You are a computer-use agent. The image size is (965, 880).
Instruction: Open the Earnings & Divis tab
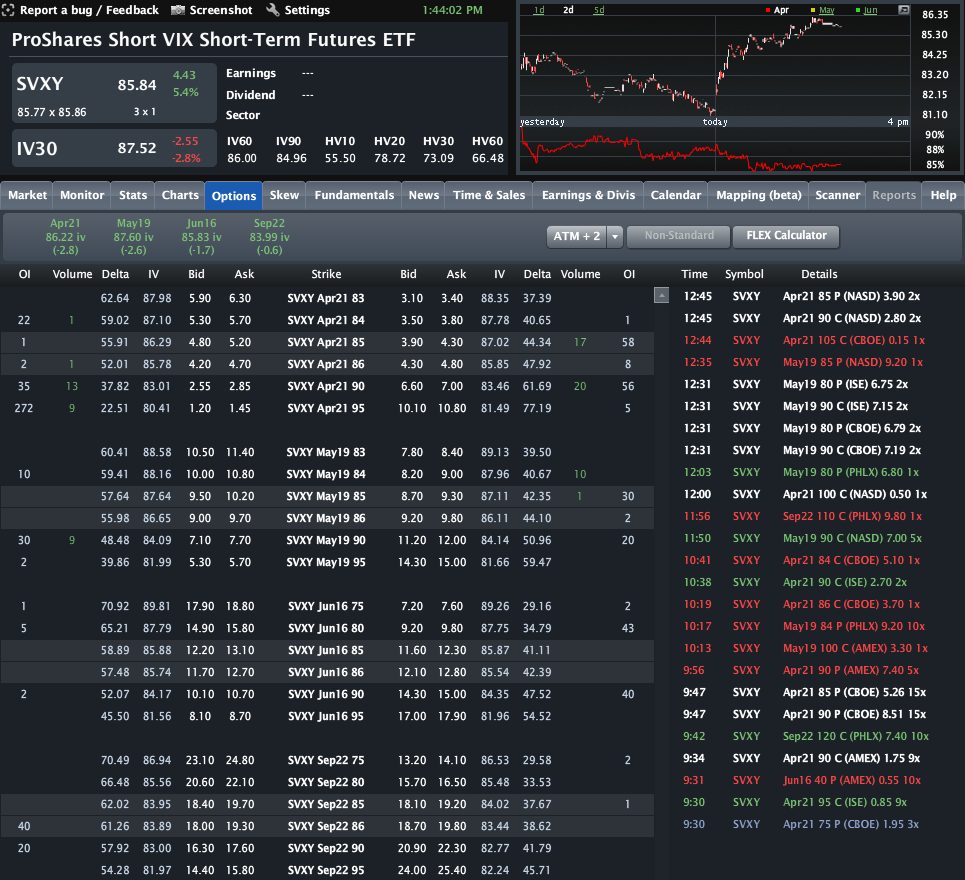click(588, 195)
